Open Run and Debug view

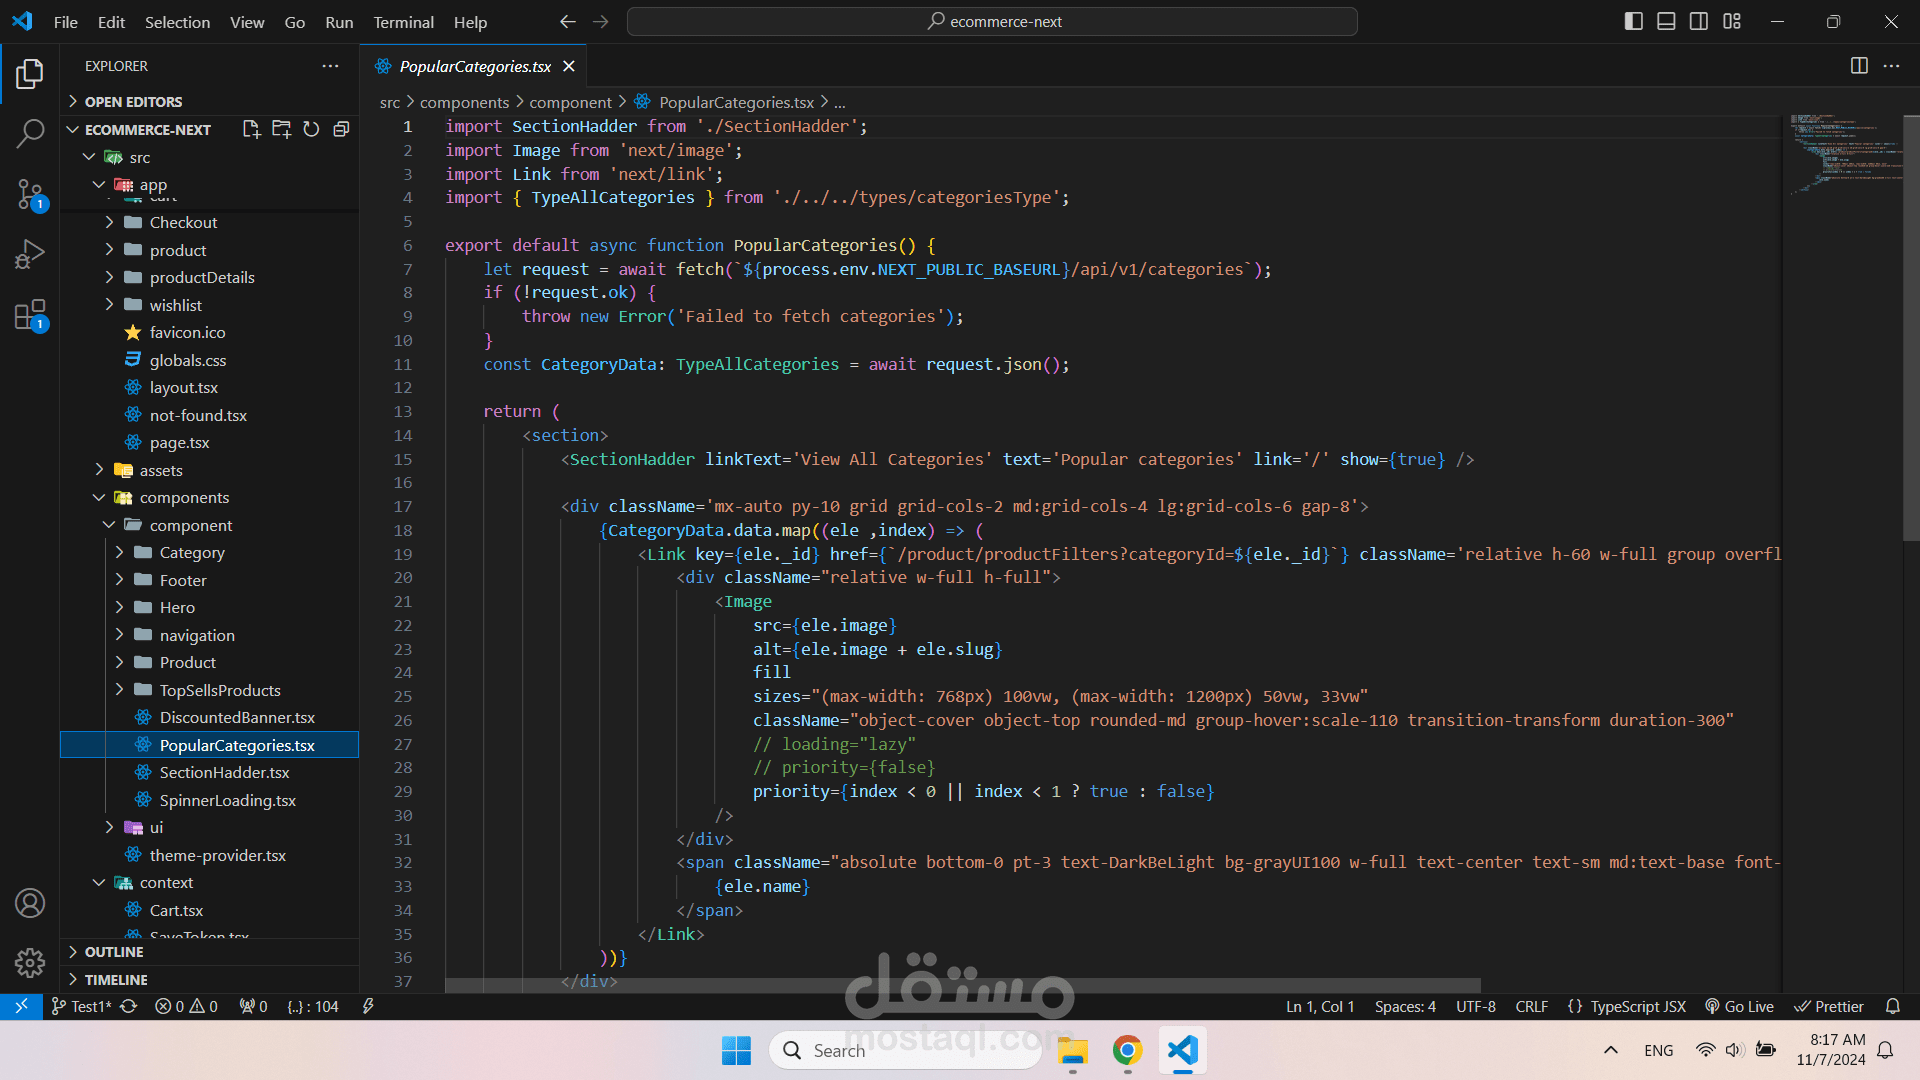coord(30,254)
